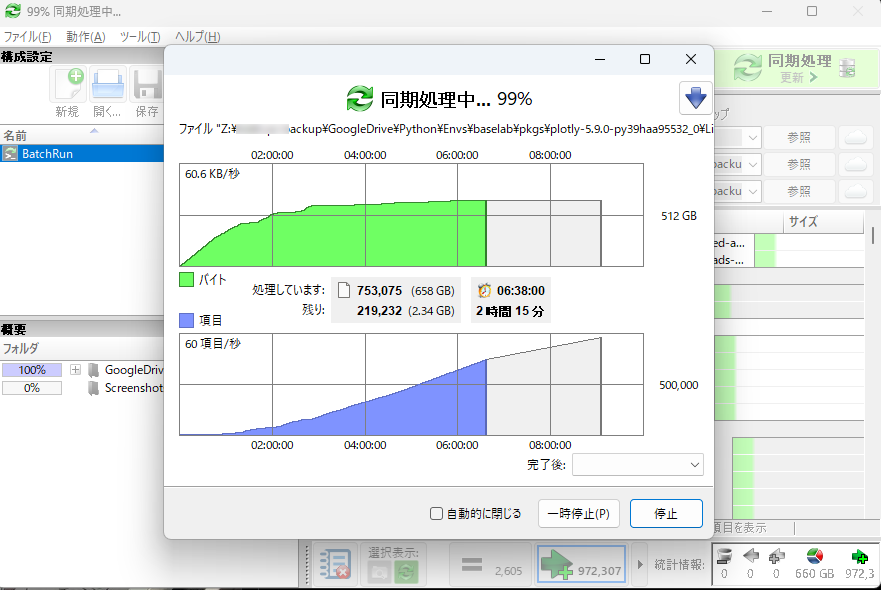881x590 pixels.
Task: Click the Save configuration floppy disk icon
Action: click(x=147, y=86)
